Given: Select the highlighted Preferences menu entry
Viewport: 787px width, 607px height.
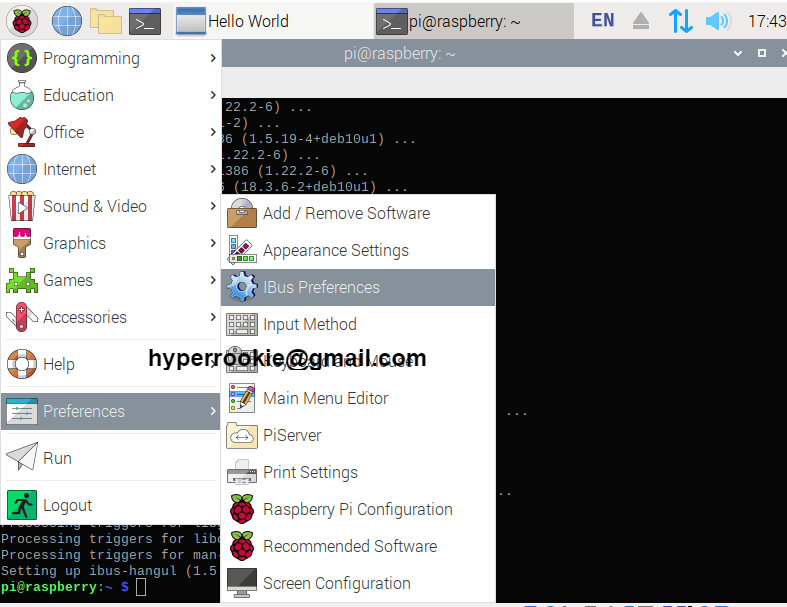Looking at the screenshot, I should (111, 411).
